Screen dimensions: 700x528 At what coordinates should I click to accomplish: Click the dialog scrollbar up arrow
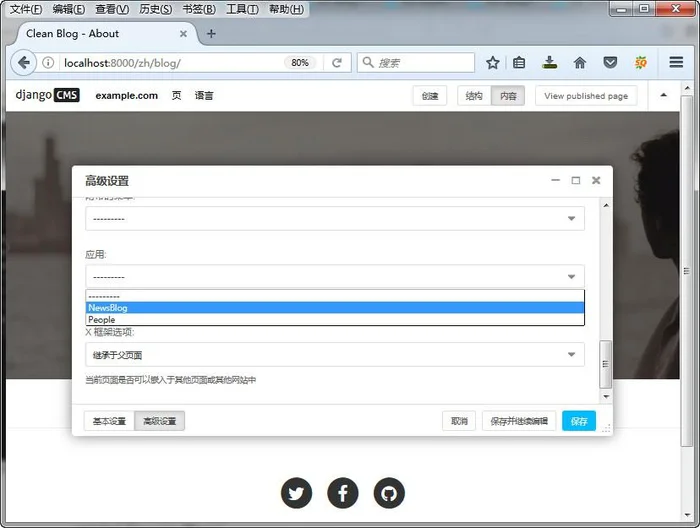point(606,205)
